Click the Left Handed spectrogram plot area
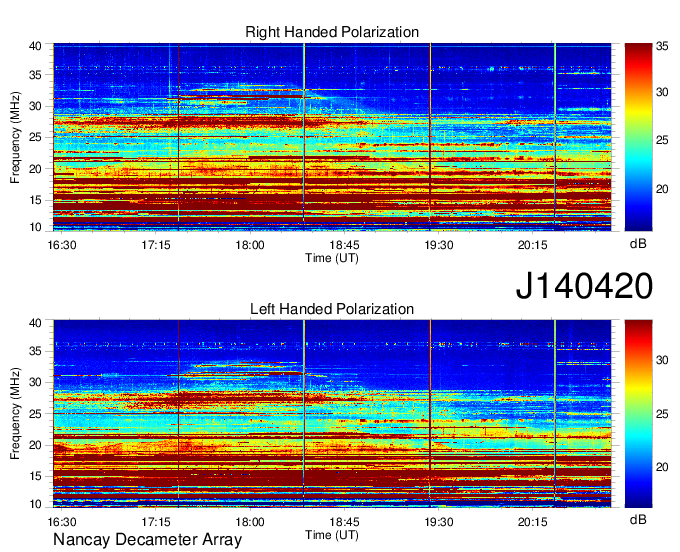 (332, 414)
